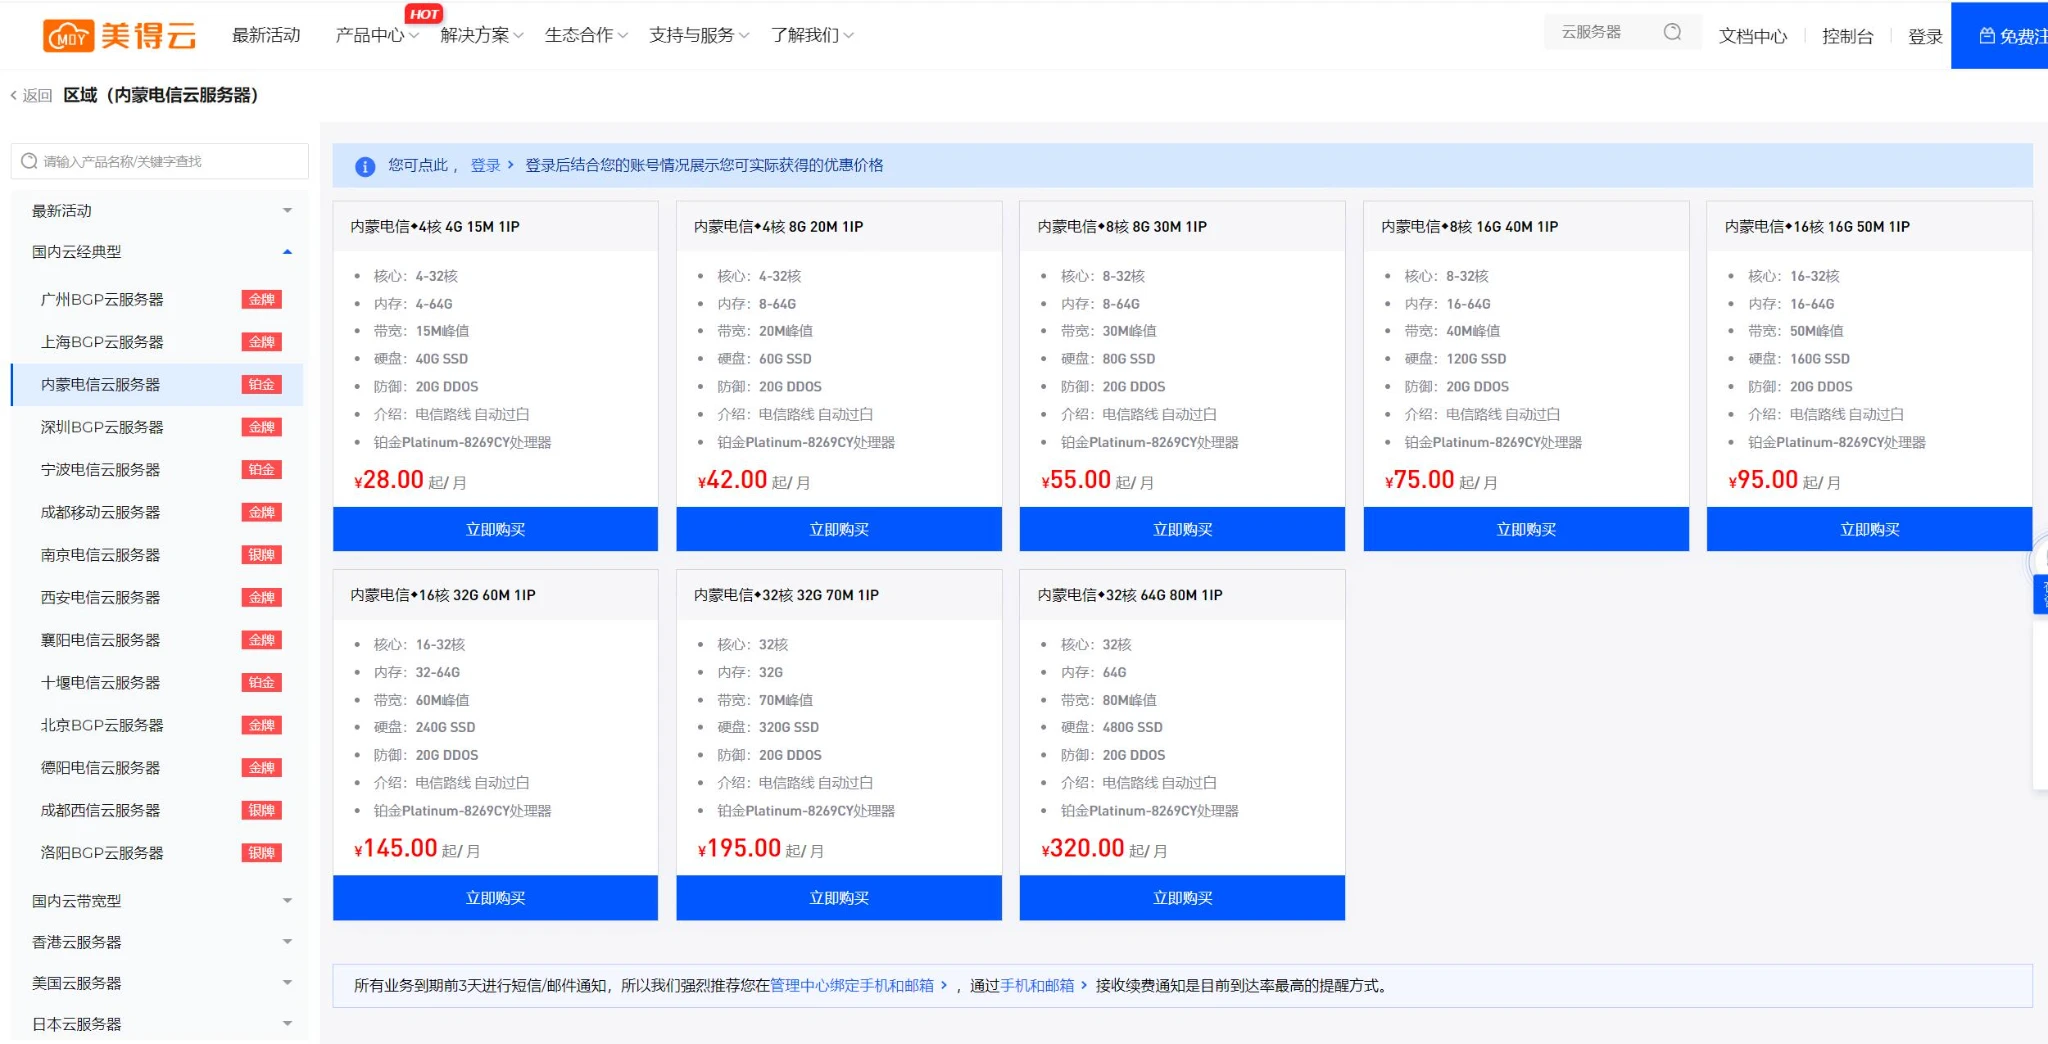The height and width of the screenshot is (1044, 2048).
Task: Click the blue info icon in notice banner
Action: point(365,166)
